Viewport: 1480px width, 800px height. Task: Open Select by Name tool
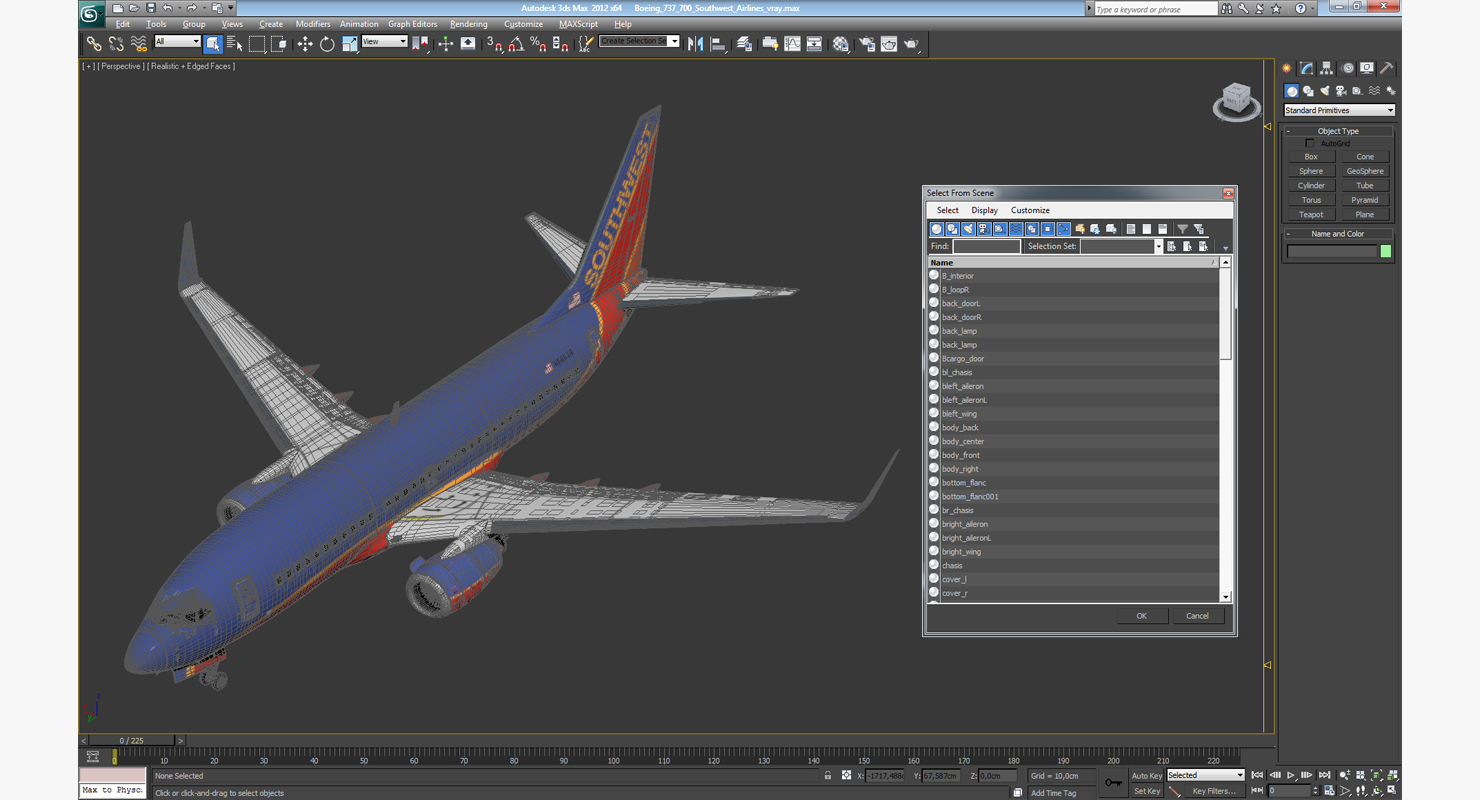[235, 44]
